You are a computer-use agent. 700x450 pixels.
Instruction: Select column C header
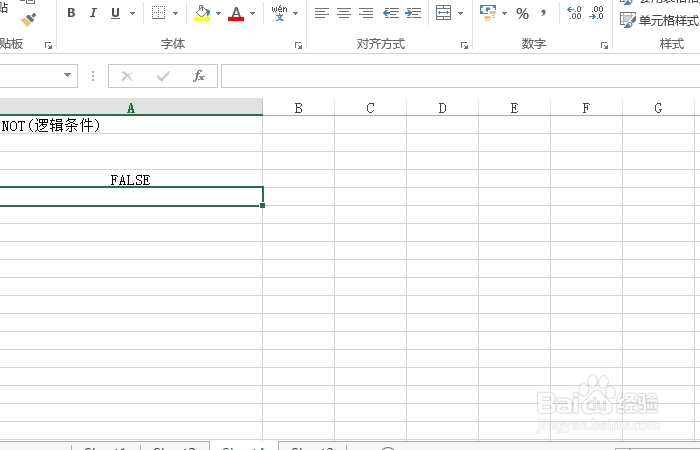(x=371, y=108)
